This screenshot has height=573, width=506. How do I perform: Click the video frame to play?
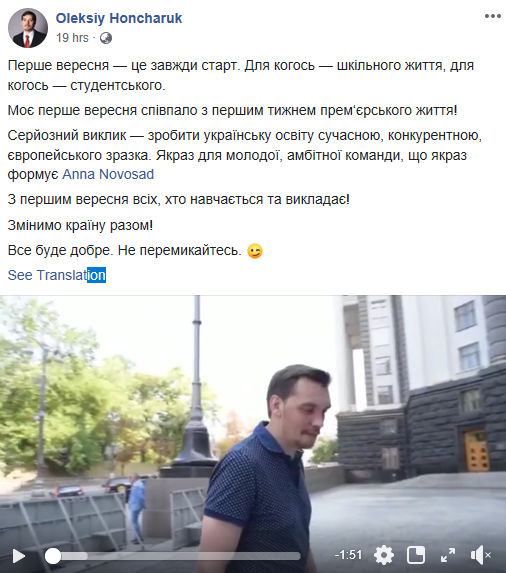[253, 420]
